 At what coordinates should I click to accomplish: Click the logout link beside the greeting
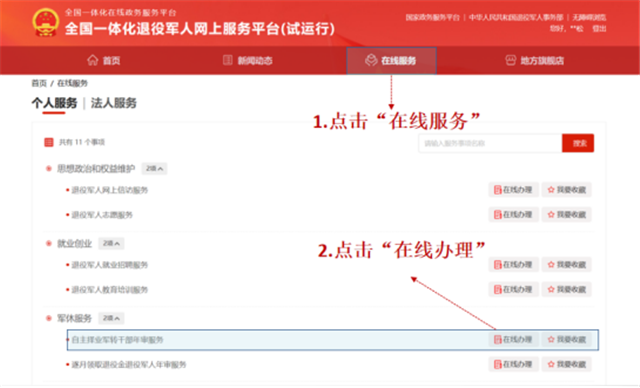pyautogui.click(x=599, y=29)
